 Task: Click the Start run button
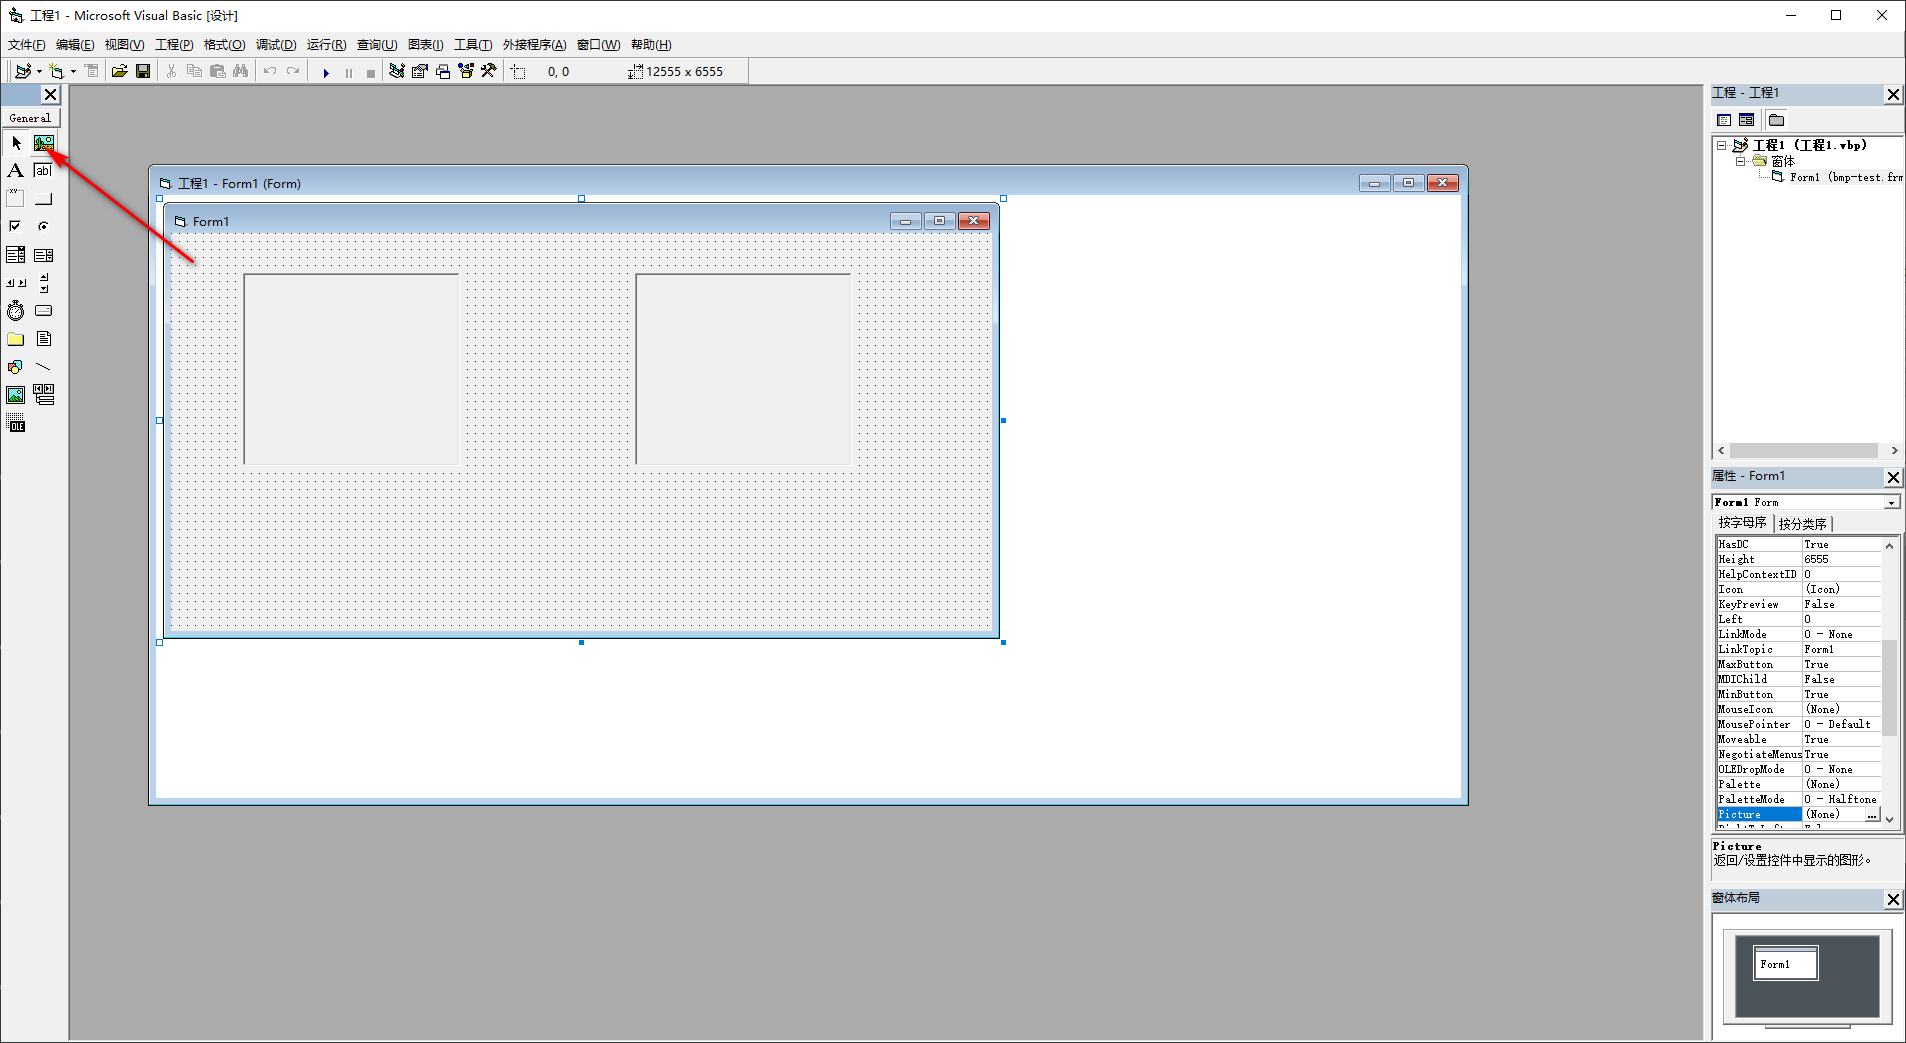326,72
